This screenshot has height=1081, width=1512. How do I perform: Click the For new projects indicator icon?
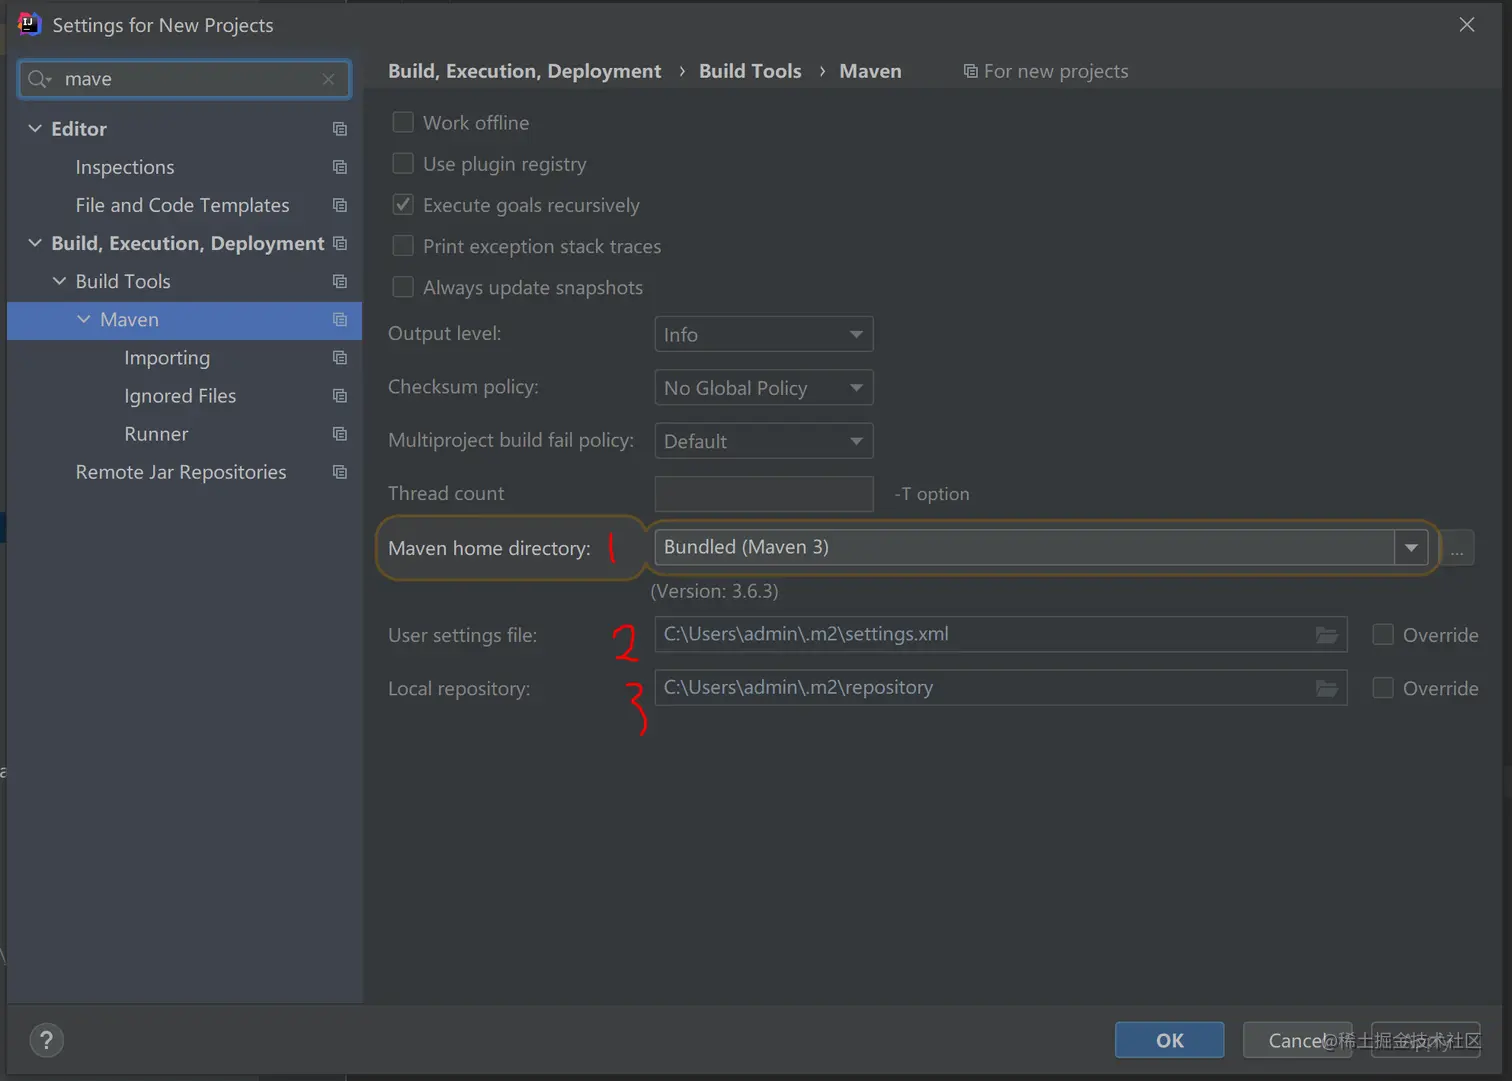(970, 71)
